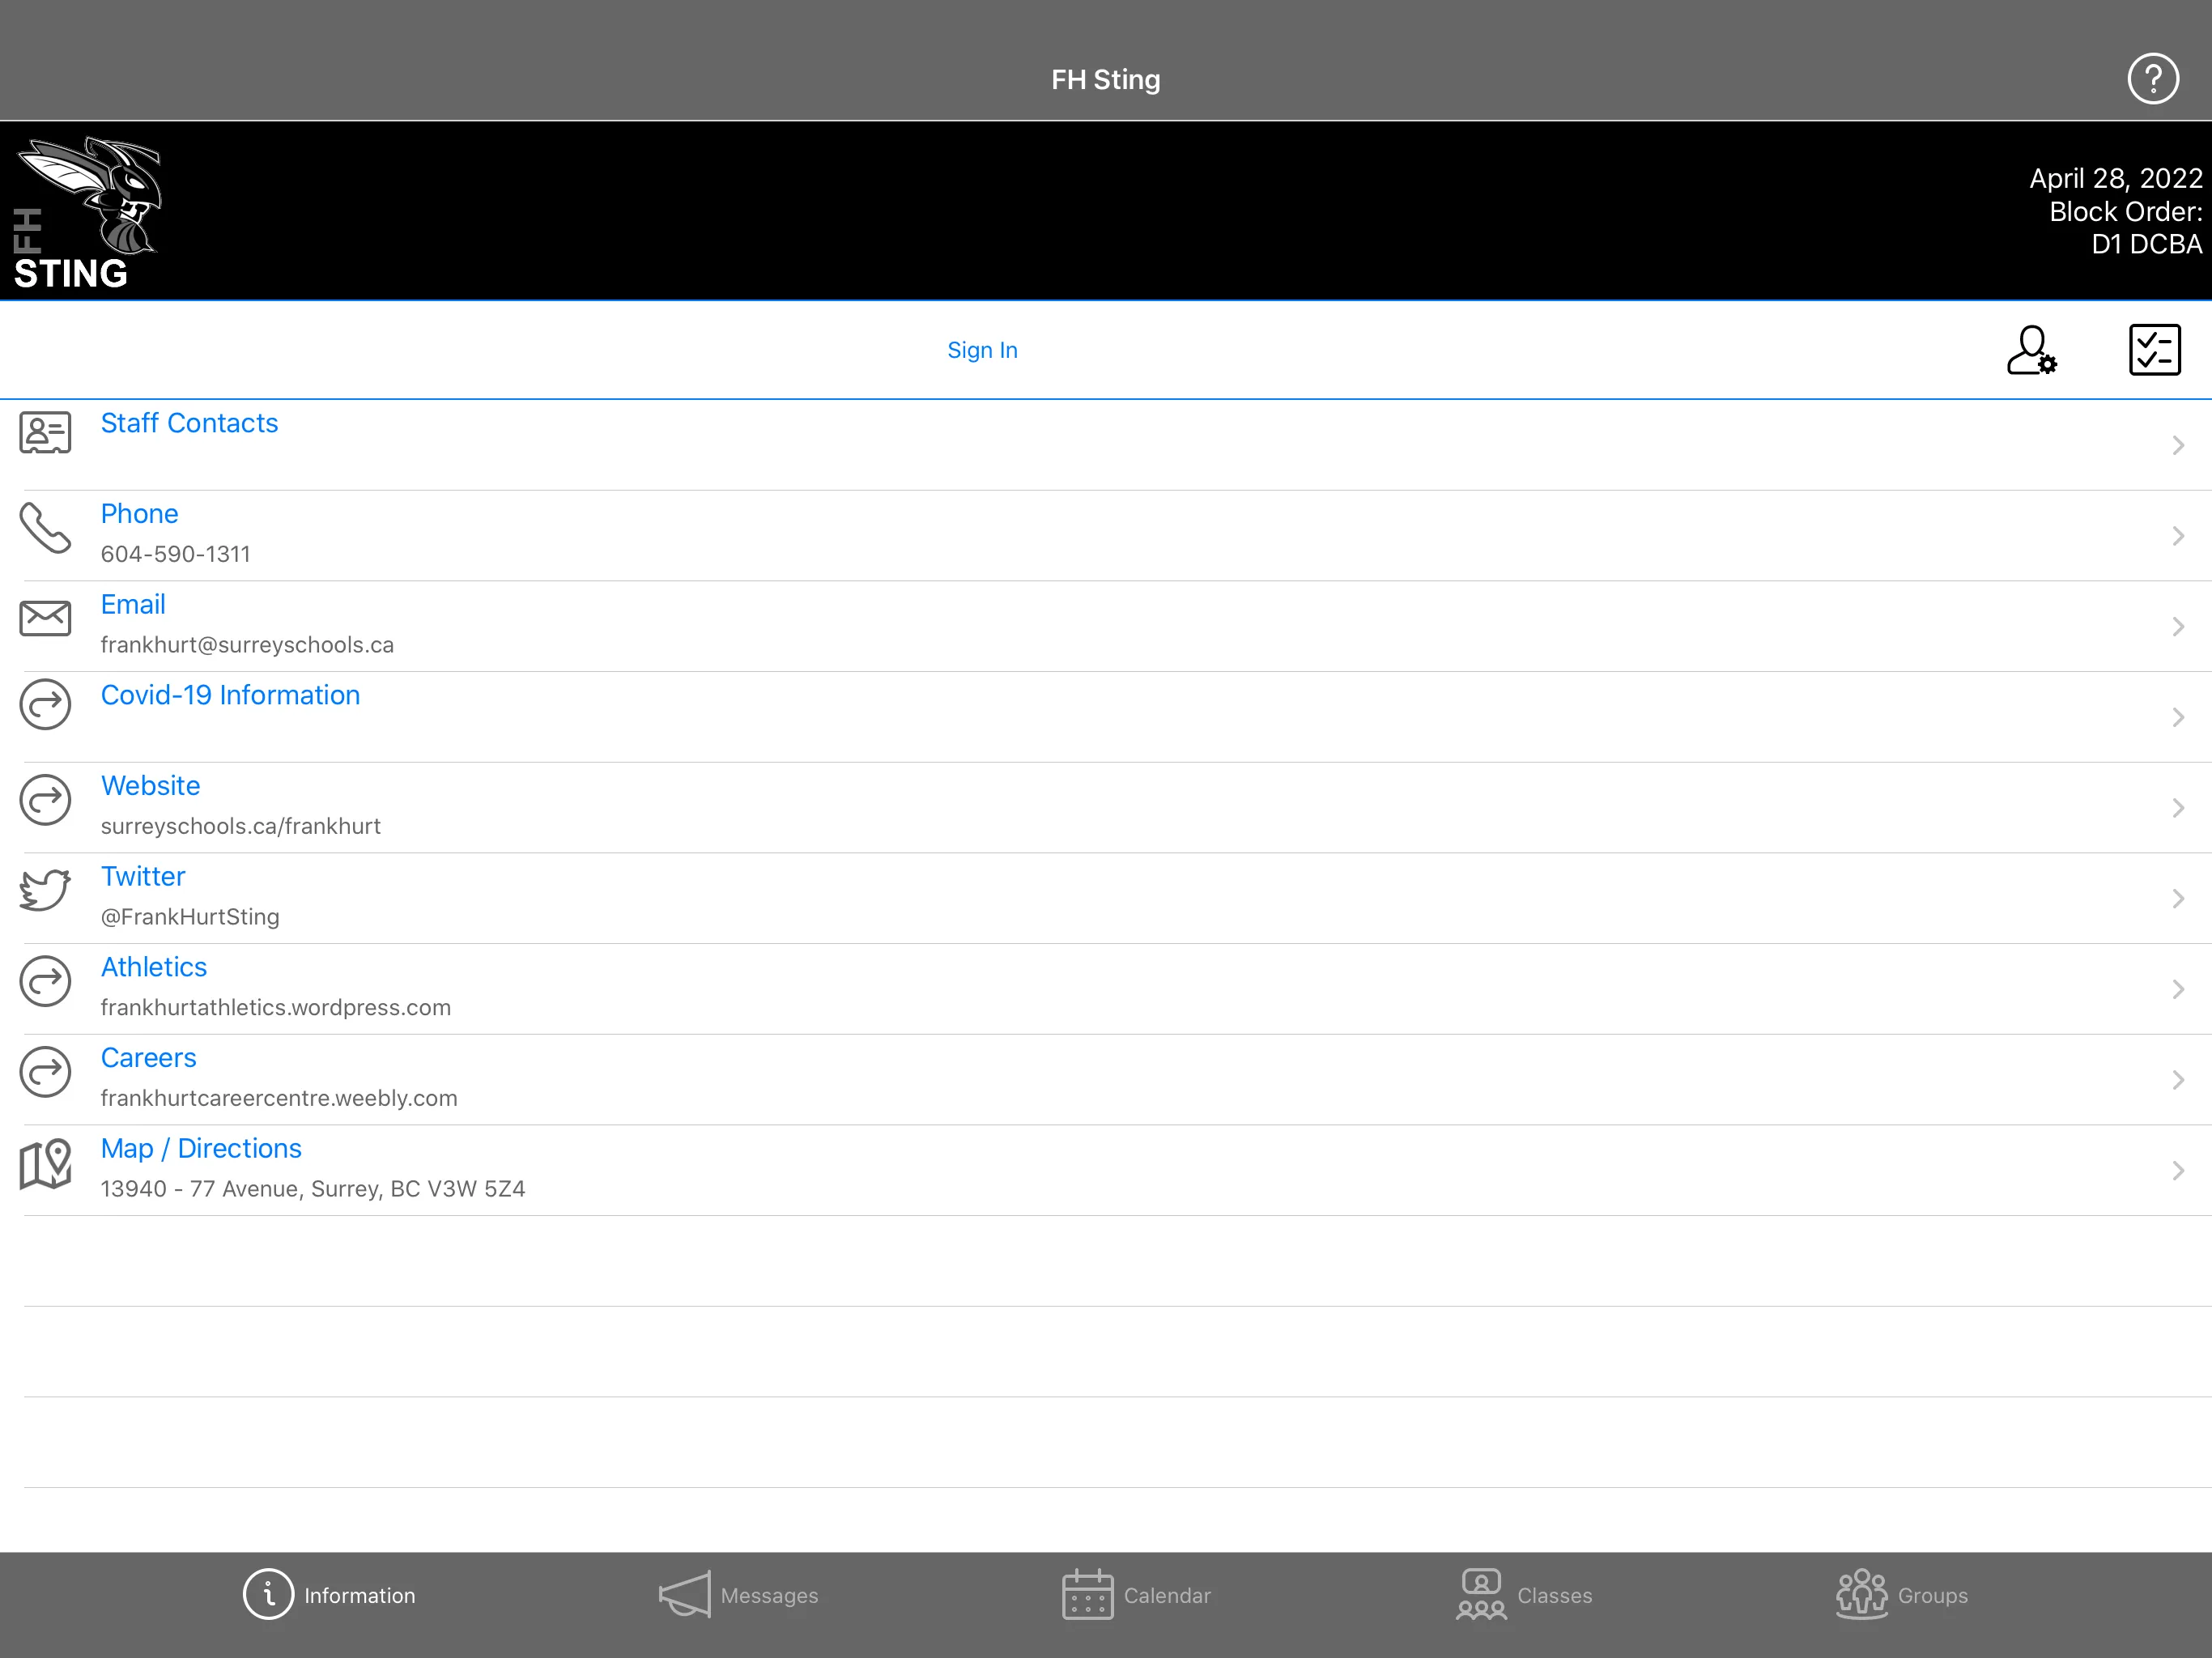Tap the 13940 - 77 Avenue address

click(x=312, y=1189)
